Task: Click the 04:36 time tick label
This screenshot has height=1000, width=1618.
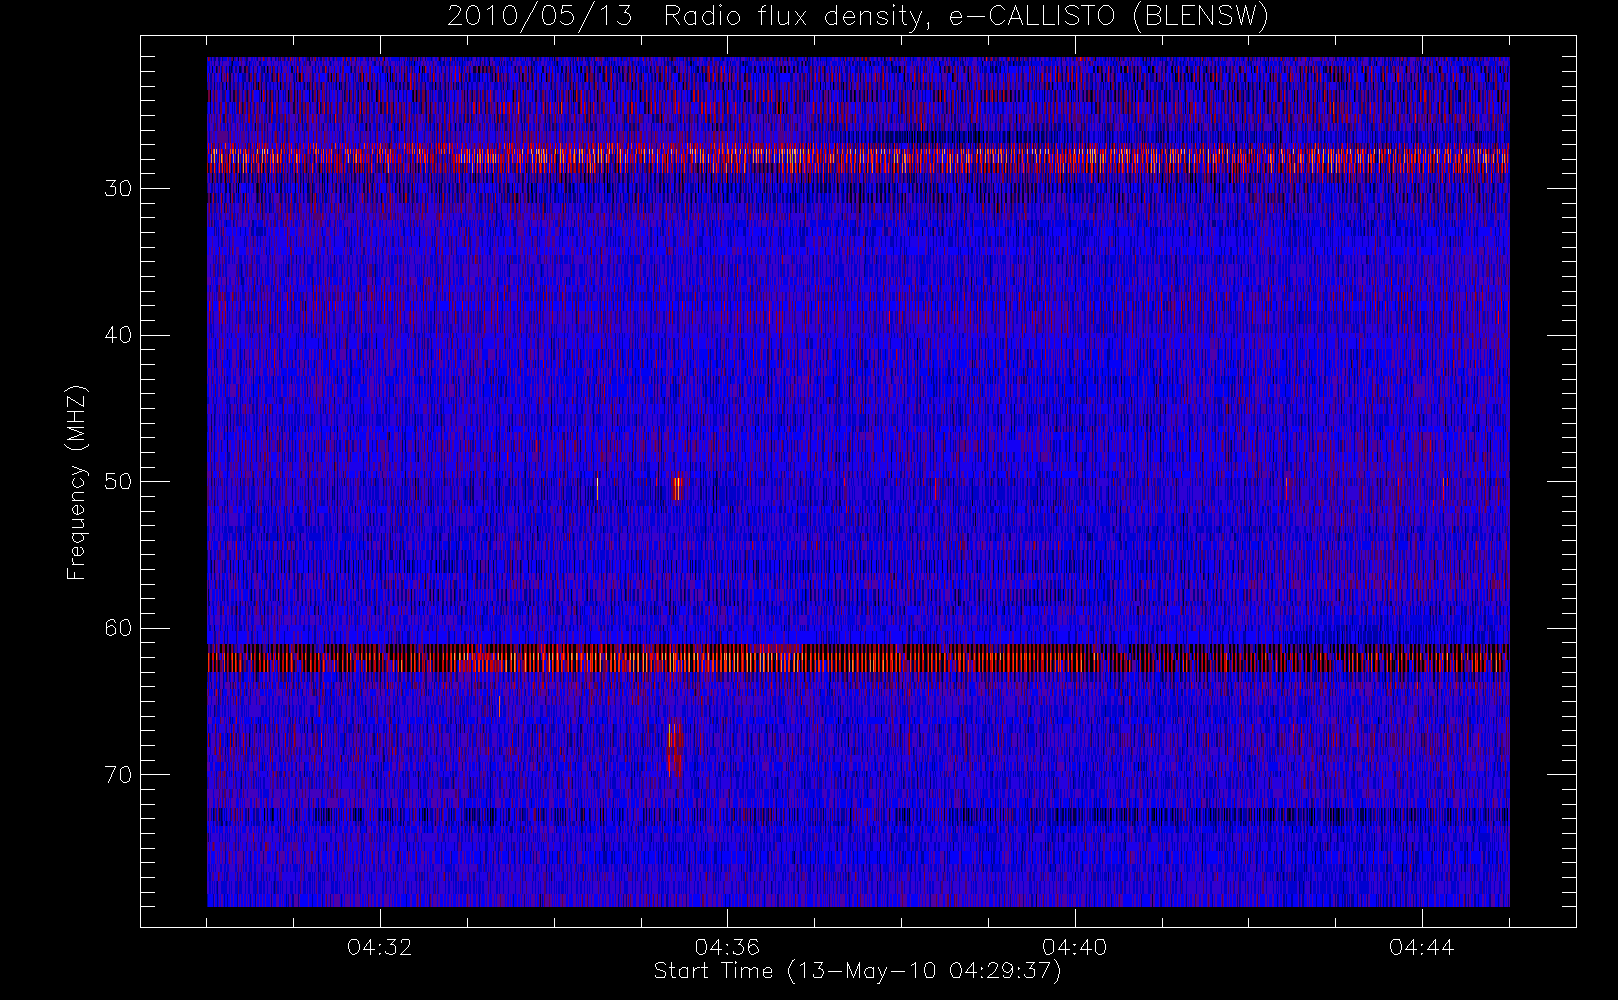Action: pyautogui.click(x=727, y=947)
